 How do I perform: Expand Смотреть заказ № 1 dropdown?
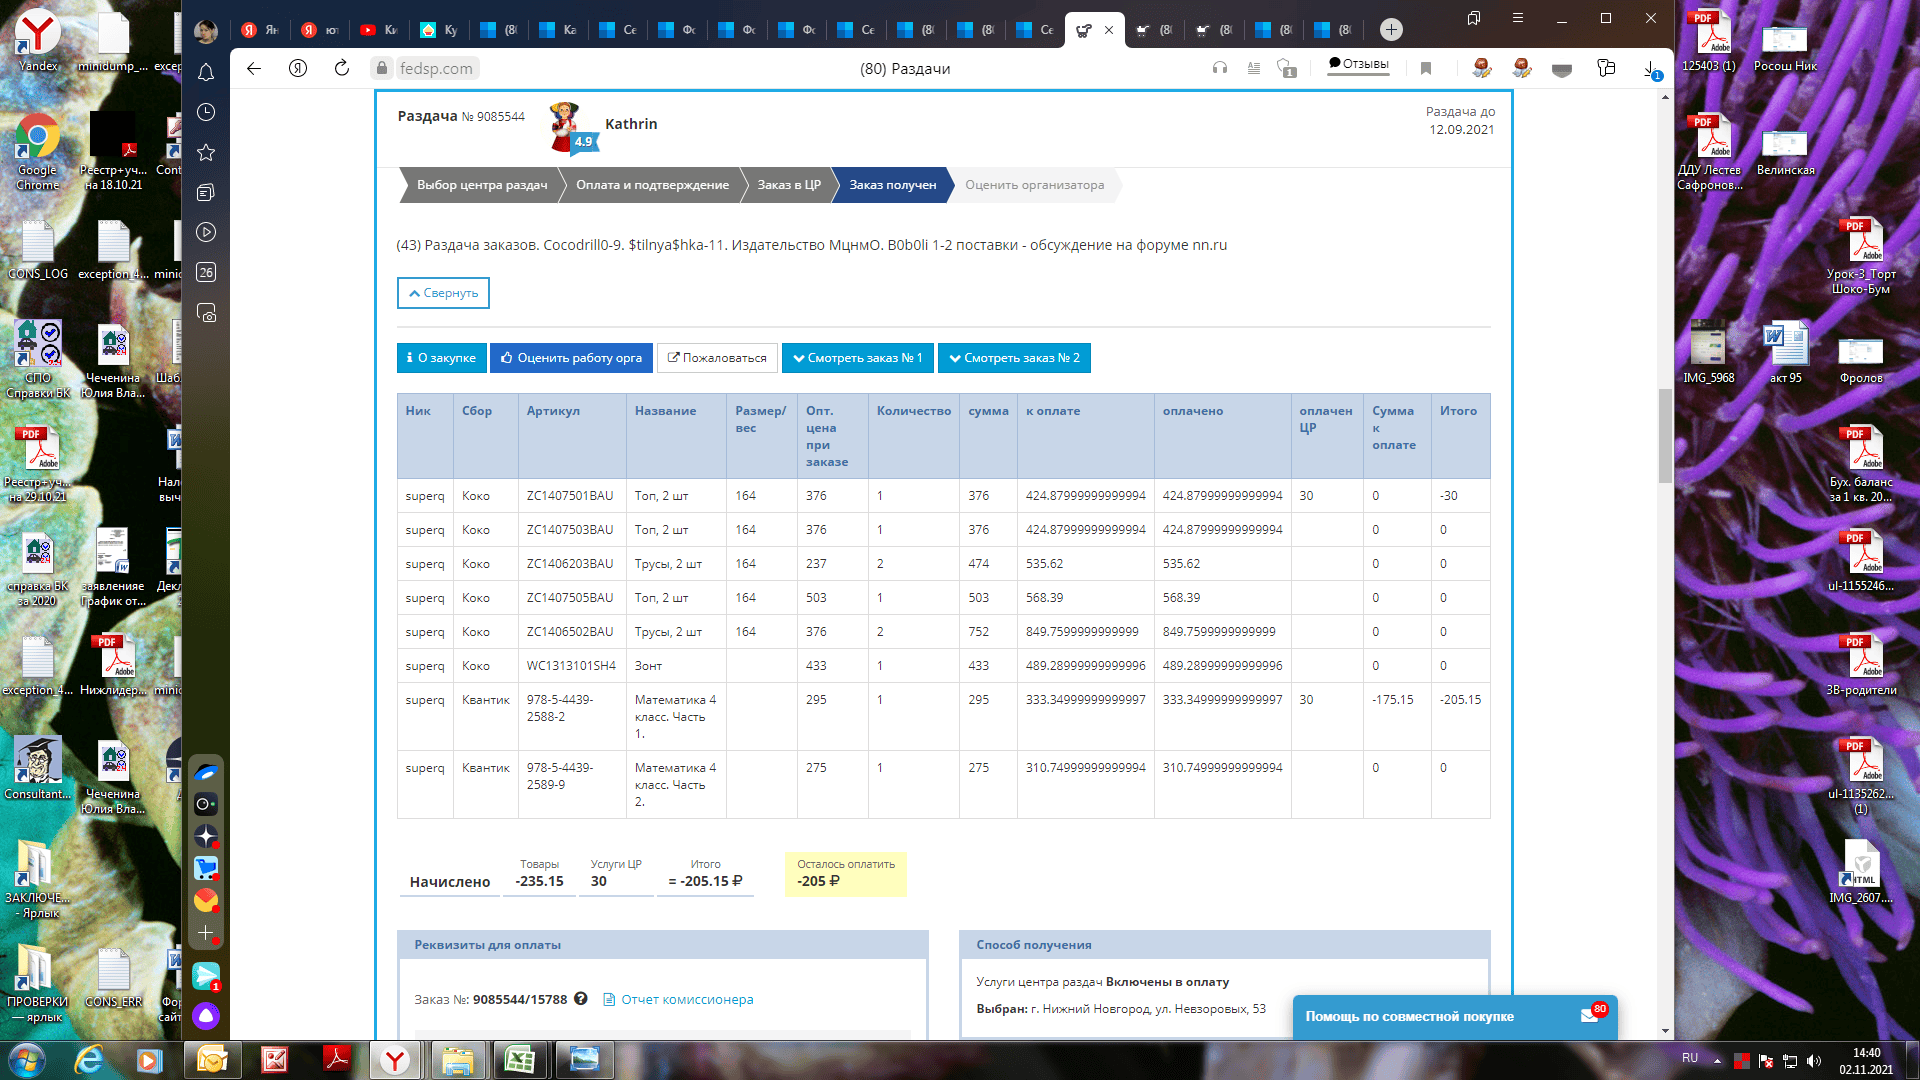pos(857,358)
